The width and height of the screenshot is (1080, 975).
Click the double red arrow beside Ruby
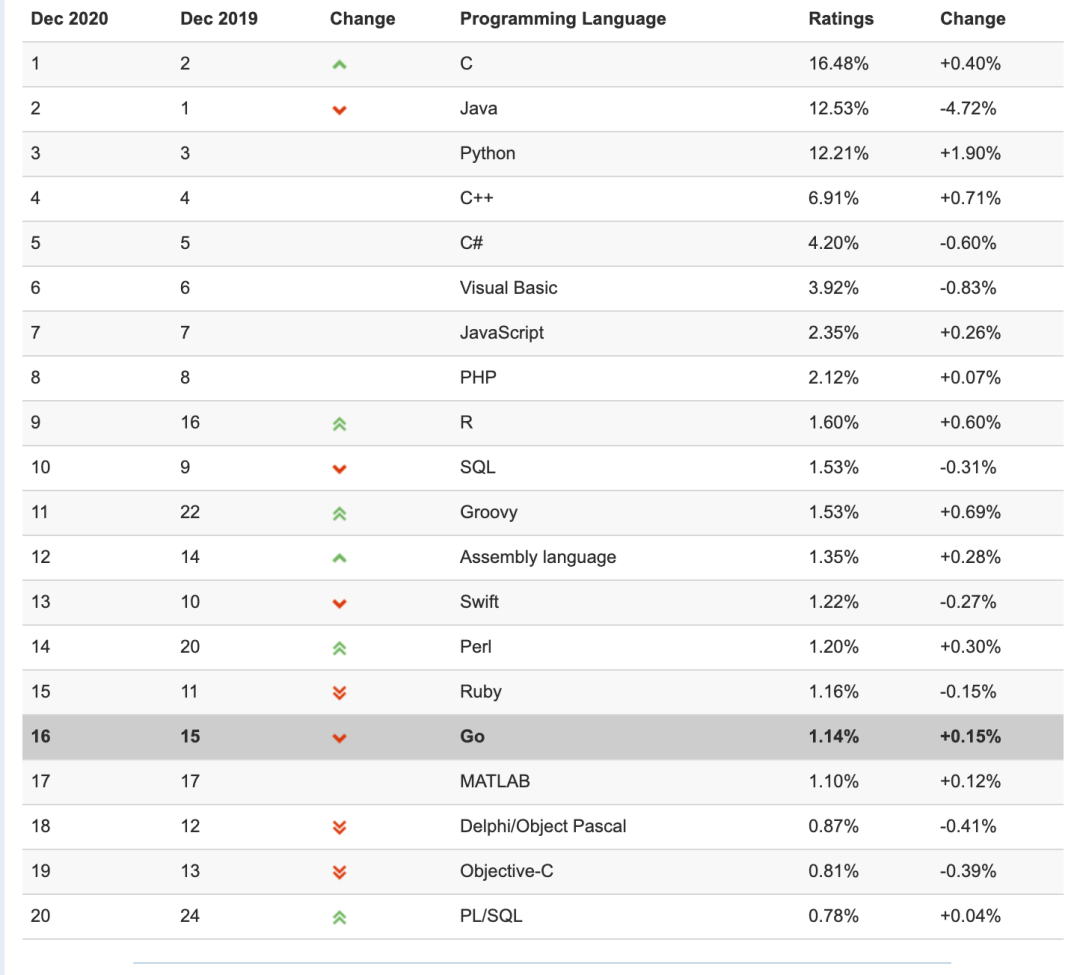339,692
